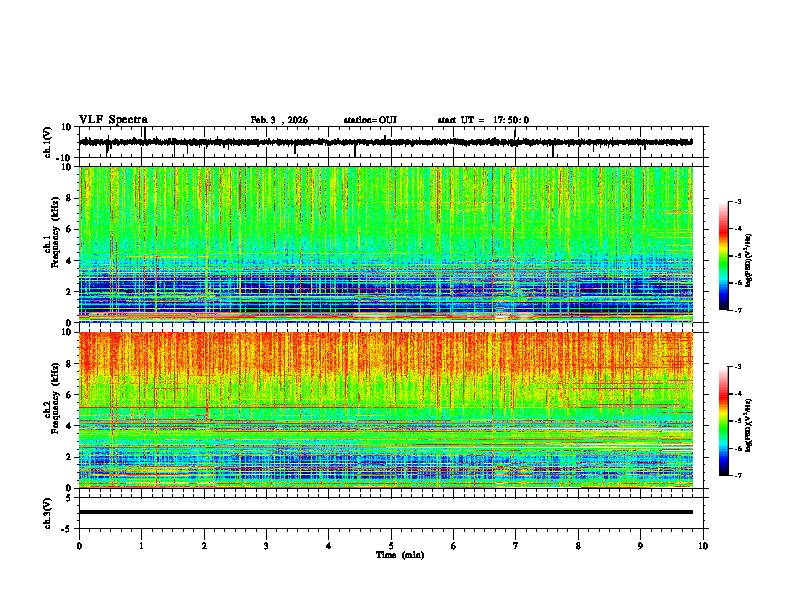Click the "-5" tick on ch.3 voltage axis
This screenshot has height=612, width=792.
(67, 528)
